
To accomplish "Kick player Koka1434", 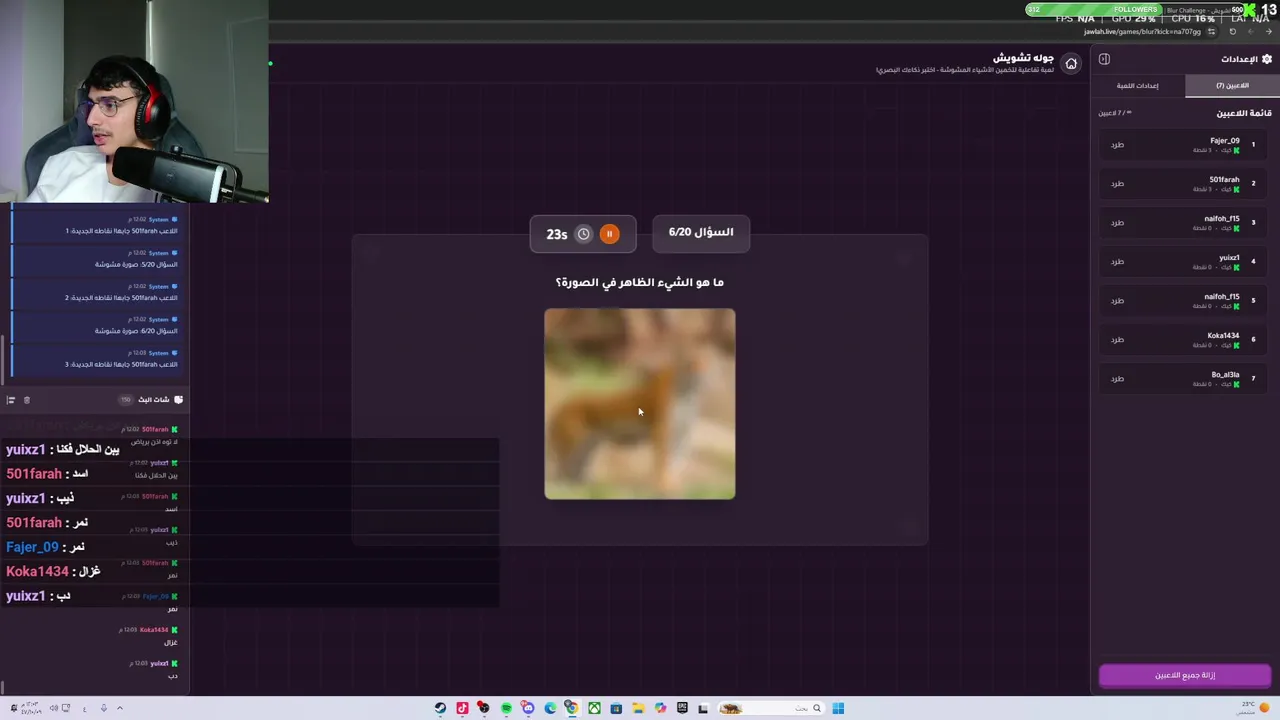I will click(x=1117, y=340).
